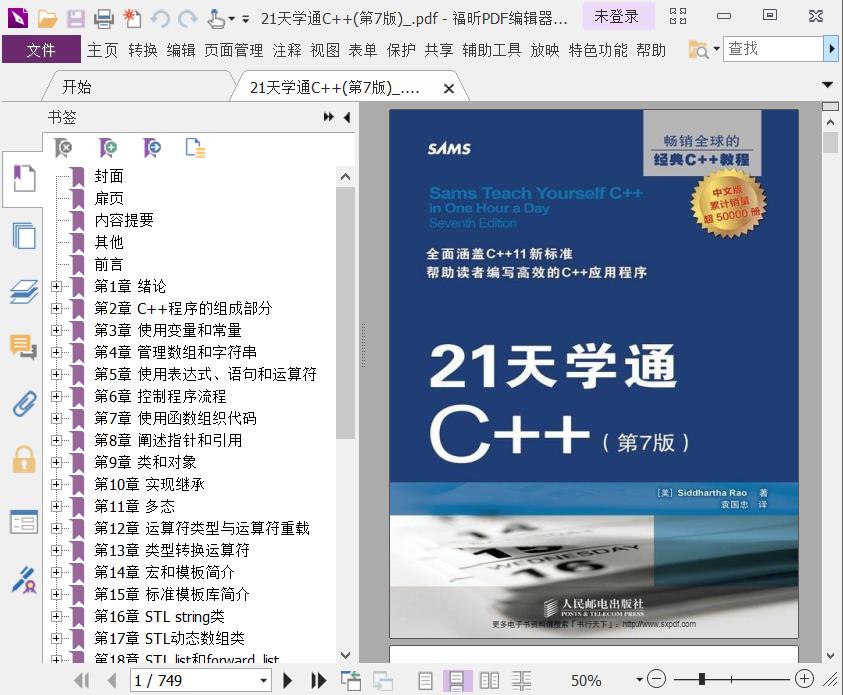Open bookmark options page icon

coord(195,147)
